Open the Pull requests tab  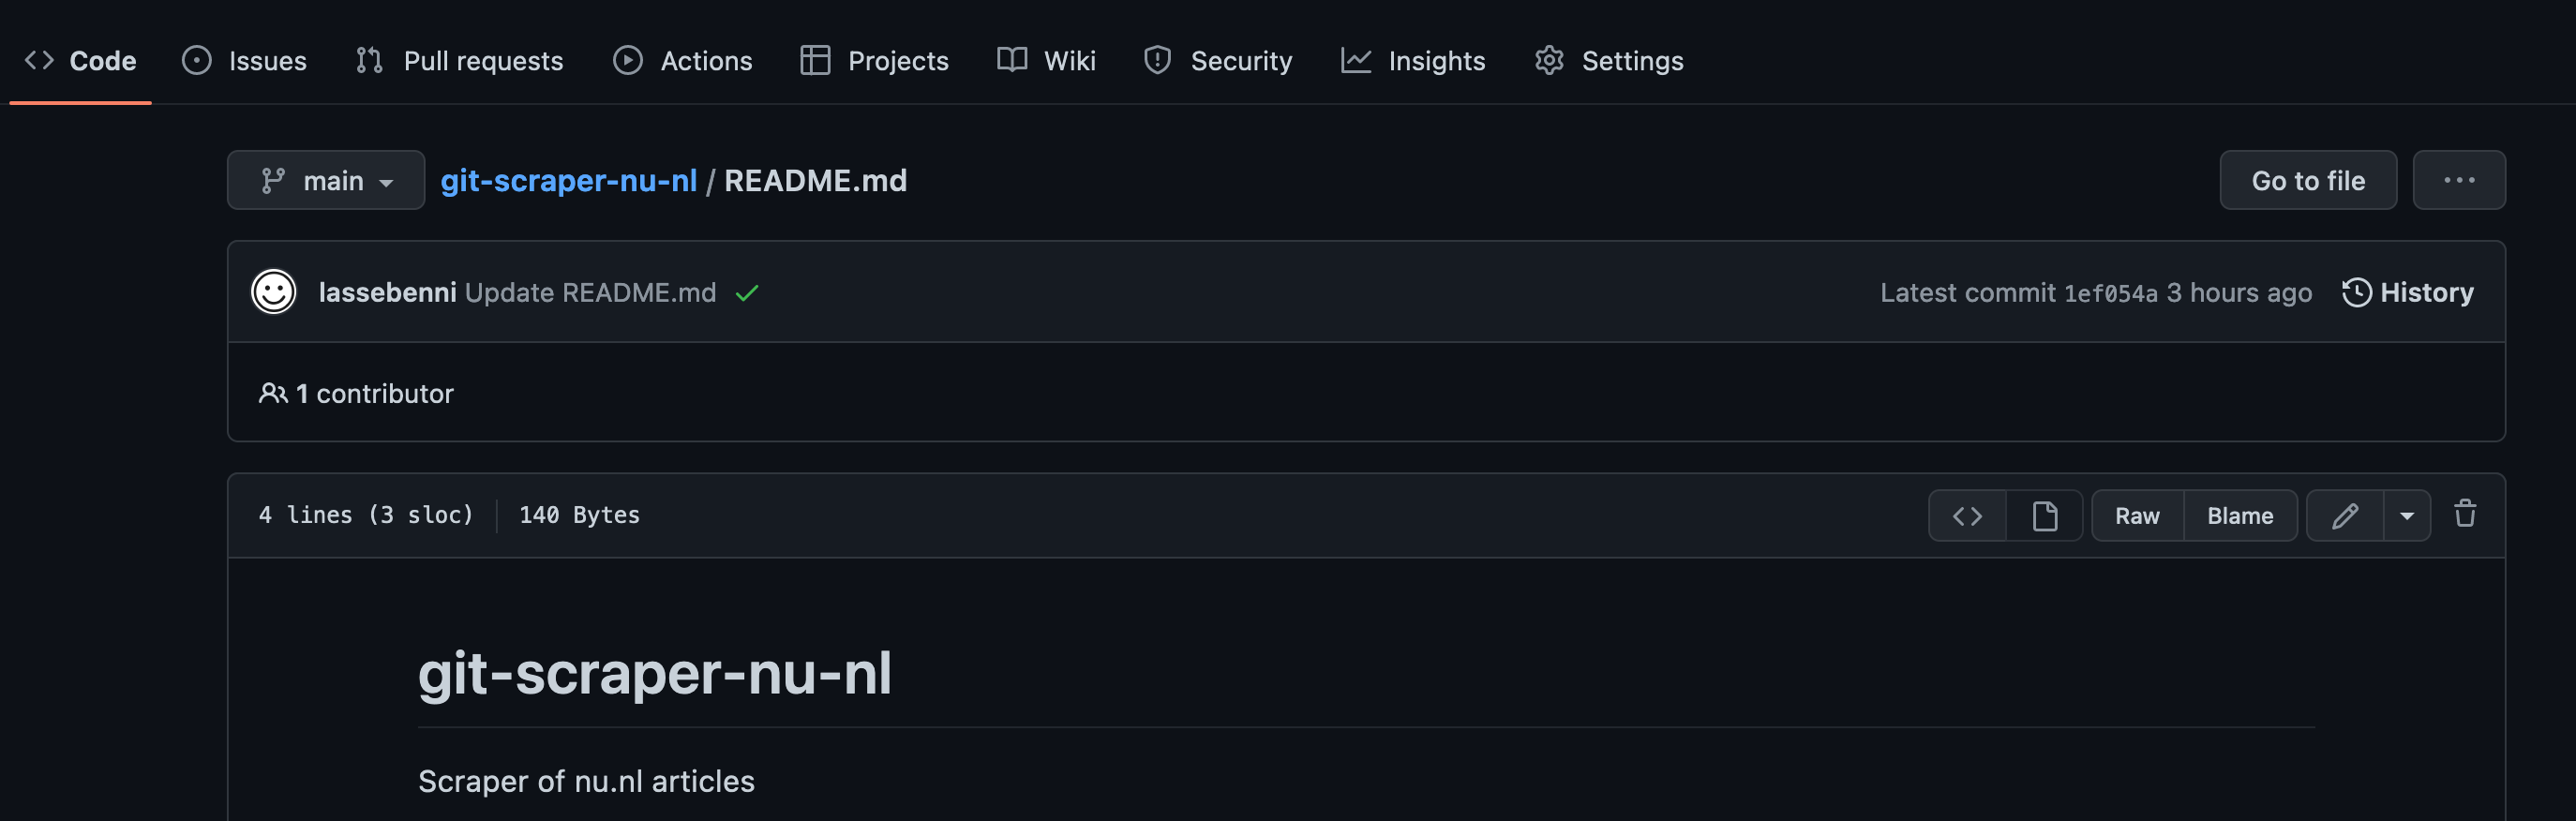(x=460, y=61)
